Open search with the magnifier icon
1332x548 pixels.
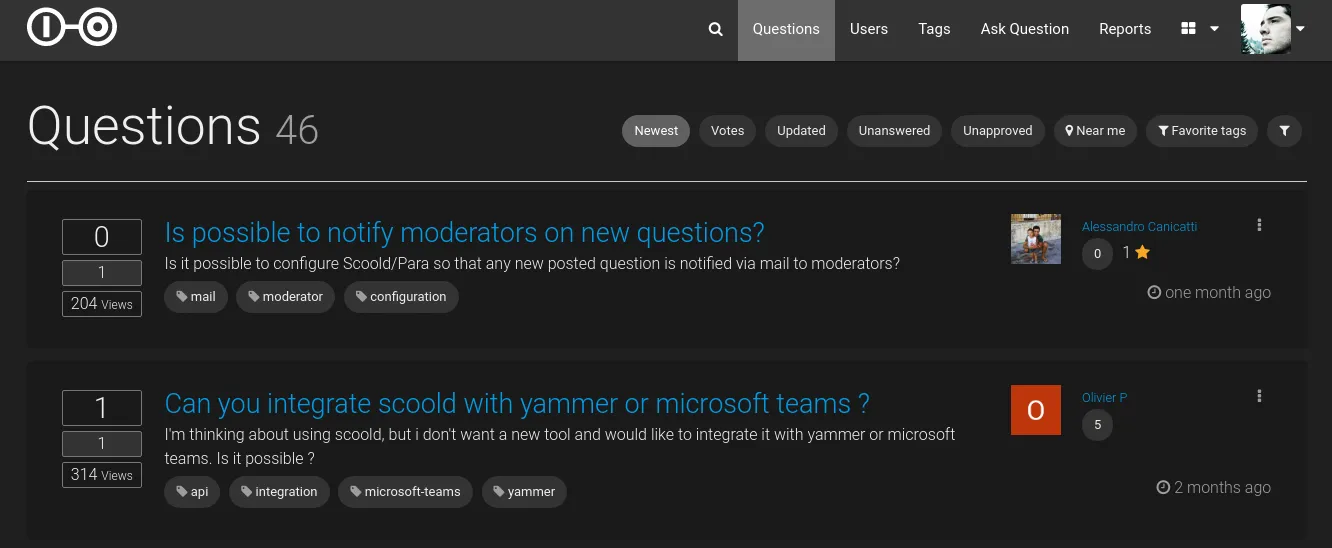[x=715, y=29]
